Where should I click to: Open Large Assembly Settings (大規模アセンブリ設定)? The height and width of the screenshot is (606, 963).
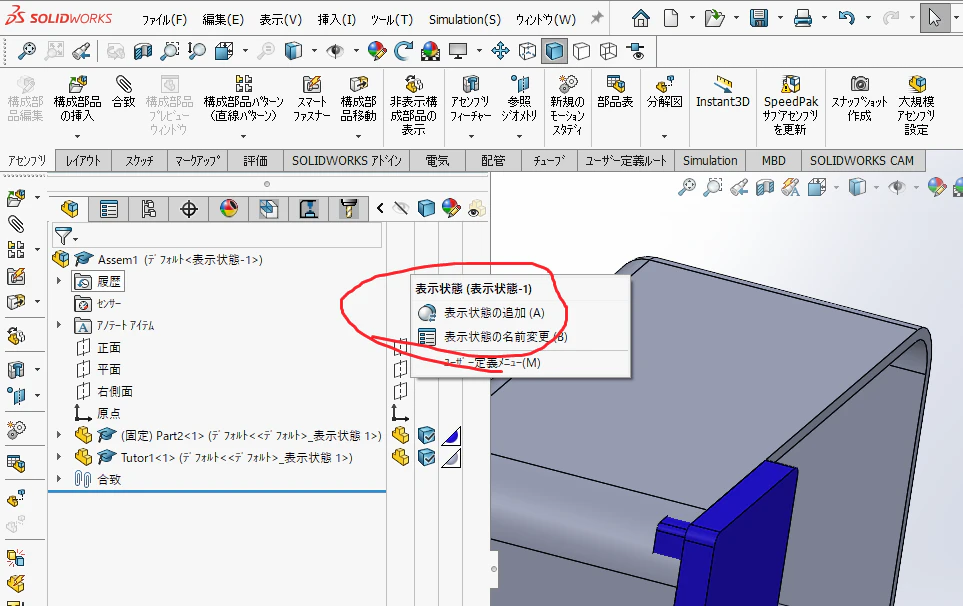[916, 106]
